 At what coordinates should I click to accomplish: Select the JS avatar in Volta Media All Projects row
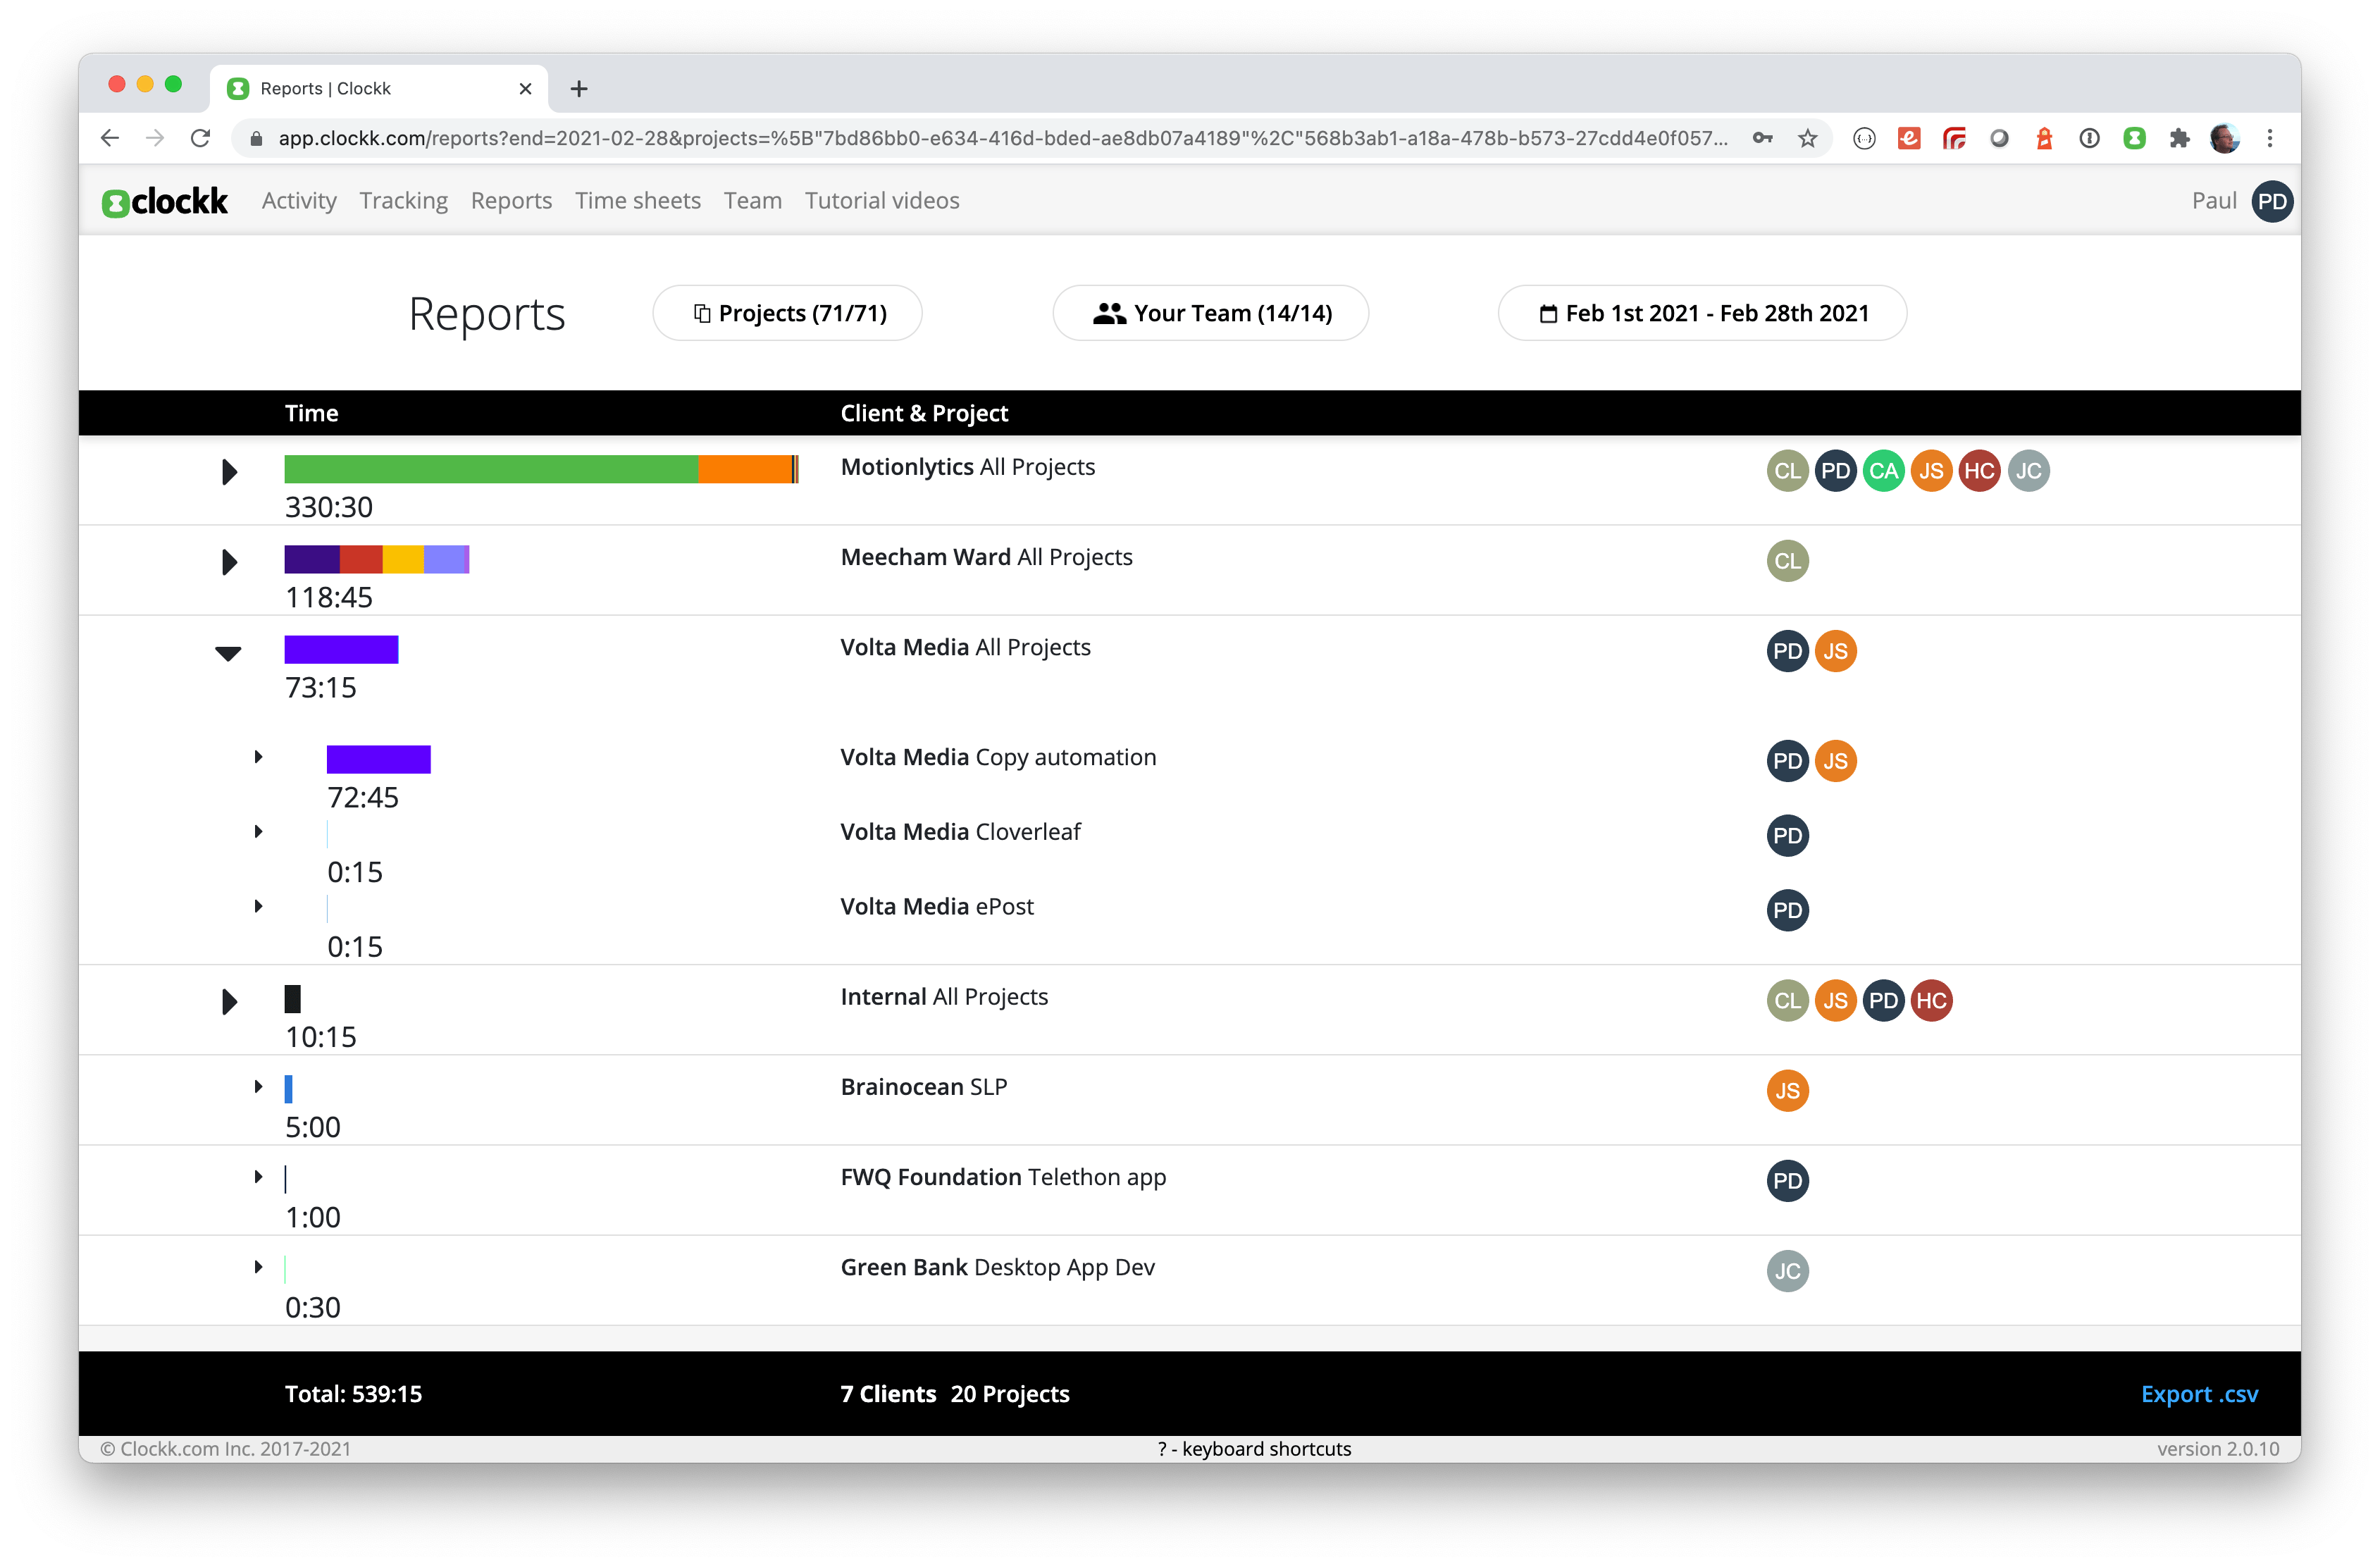click(x=1835, y=651)
